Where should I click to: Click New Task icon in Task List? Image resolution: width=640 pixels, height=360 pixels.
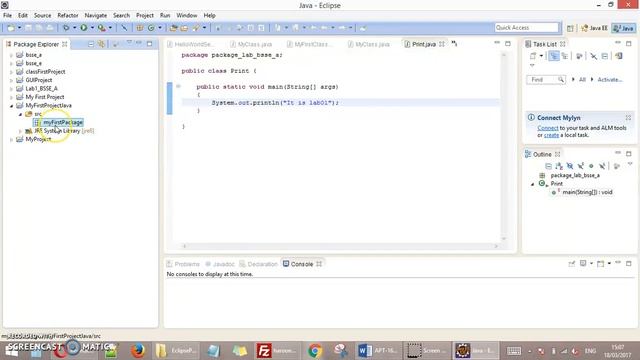pos(533,56)
